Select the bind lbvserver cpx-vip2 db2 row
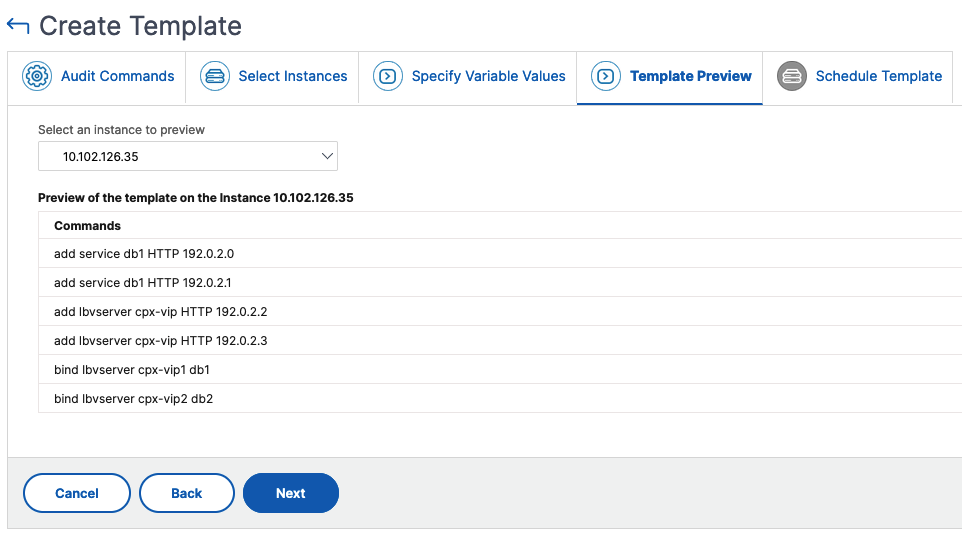Screen dimensions: 962x536 coord(500,399)
